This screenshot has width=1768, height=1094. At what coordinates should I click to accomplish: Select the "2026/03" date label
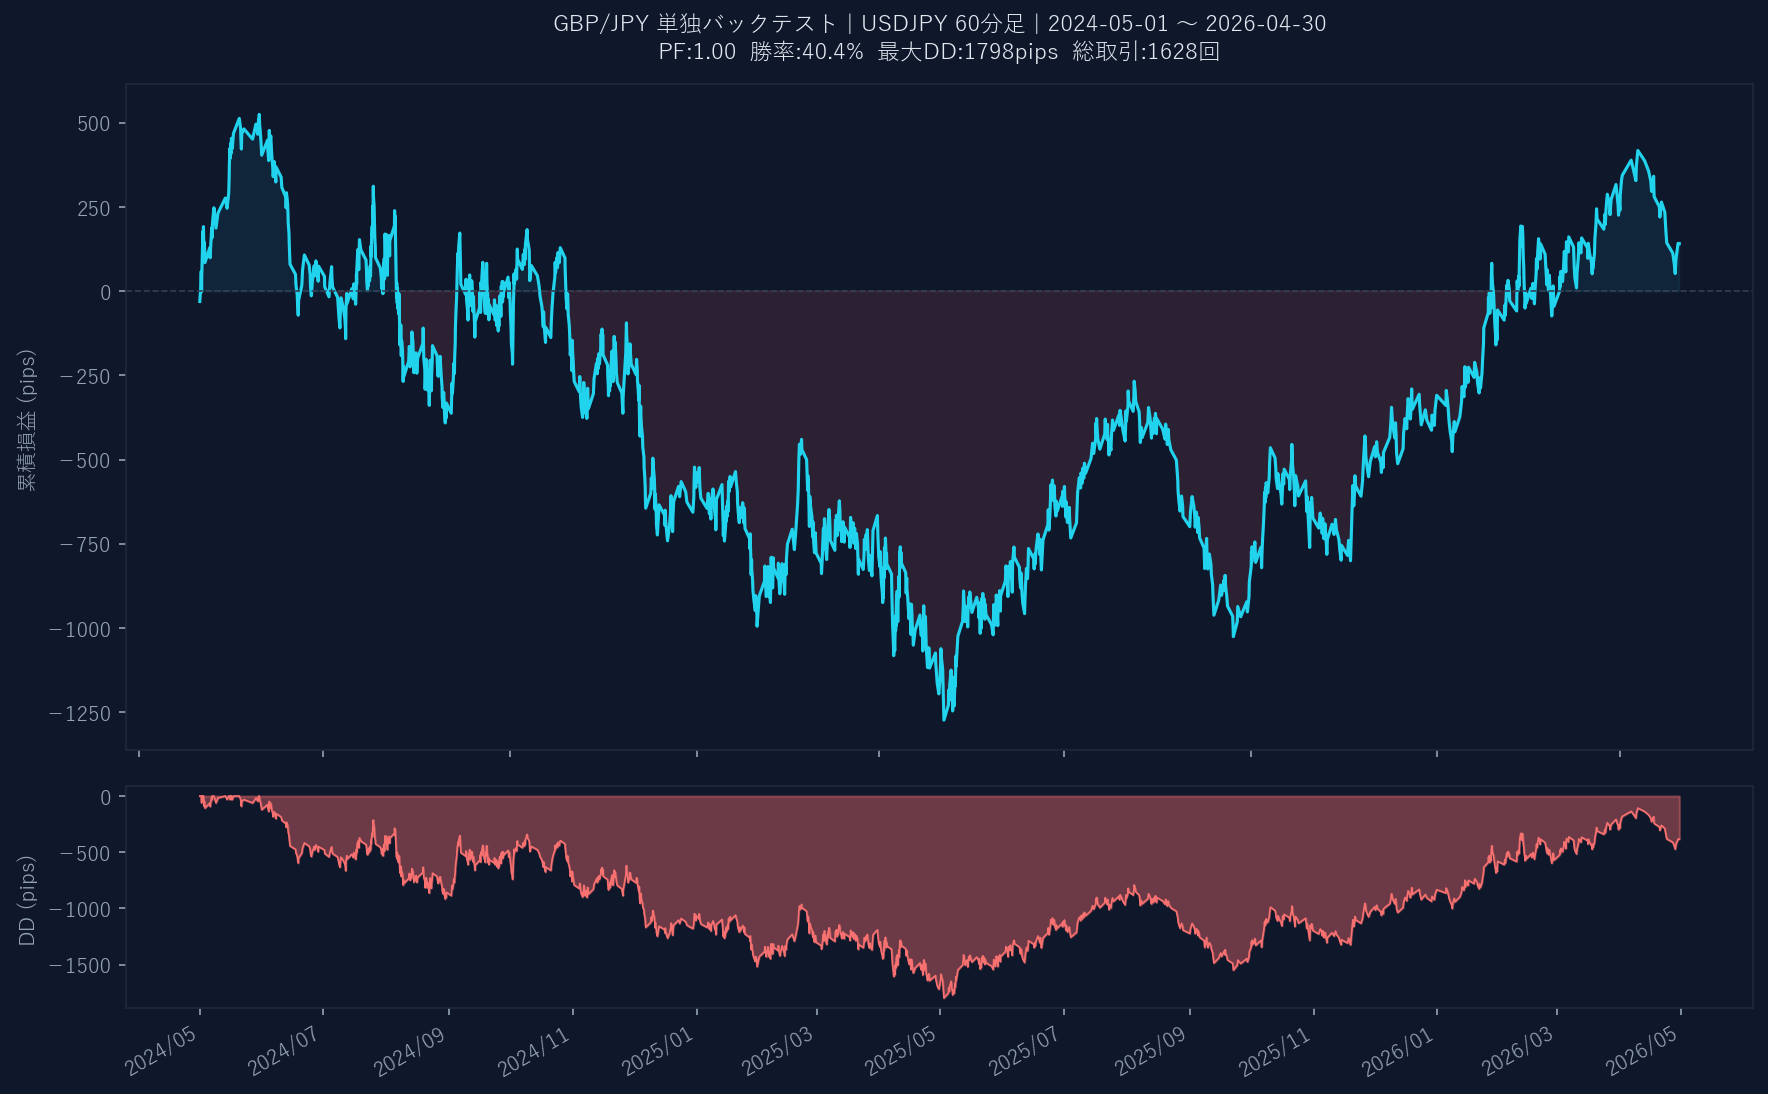pos(1520,1050)
